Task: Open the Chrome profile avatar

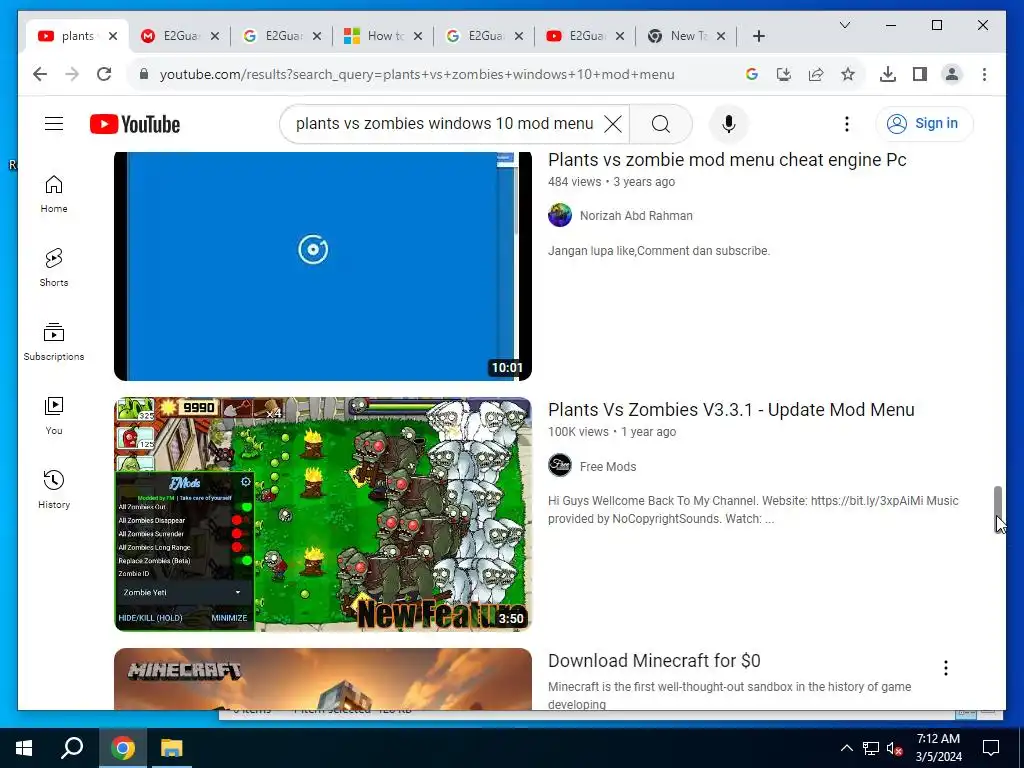Action: 952,74
